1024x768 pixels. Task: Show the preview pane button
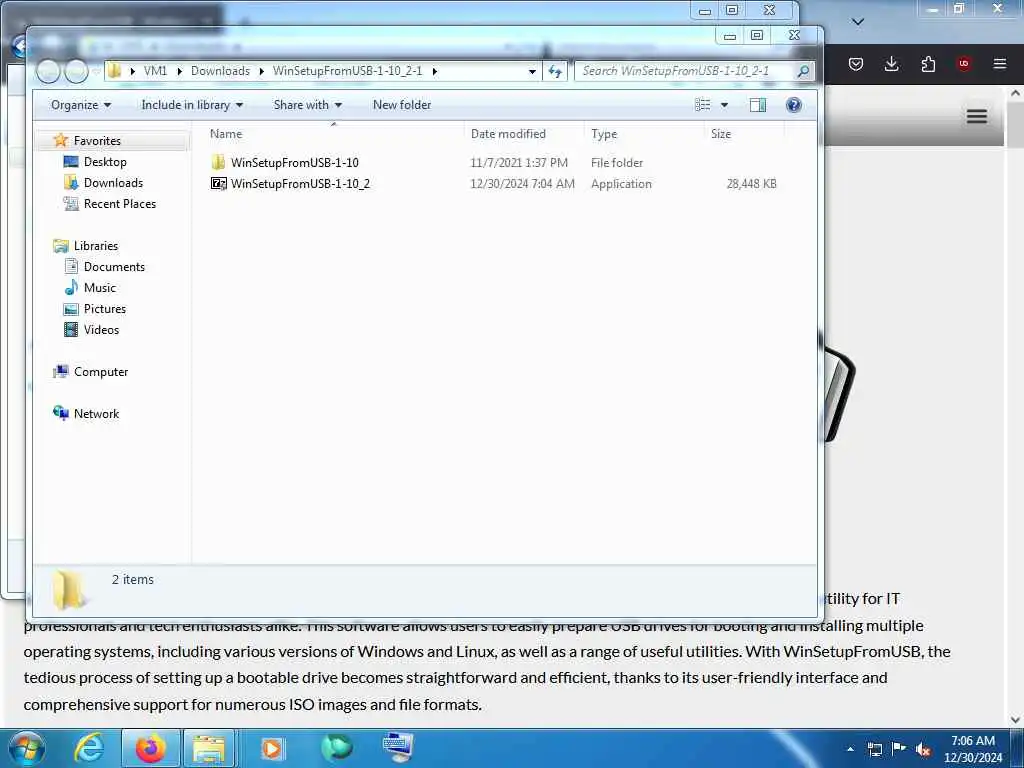coord(758,104)
